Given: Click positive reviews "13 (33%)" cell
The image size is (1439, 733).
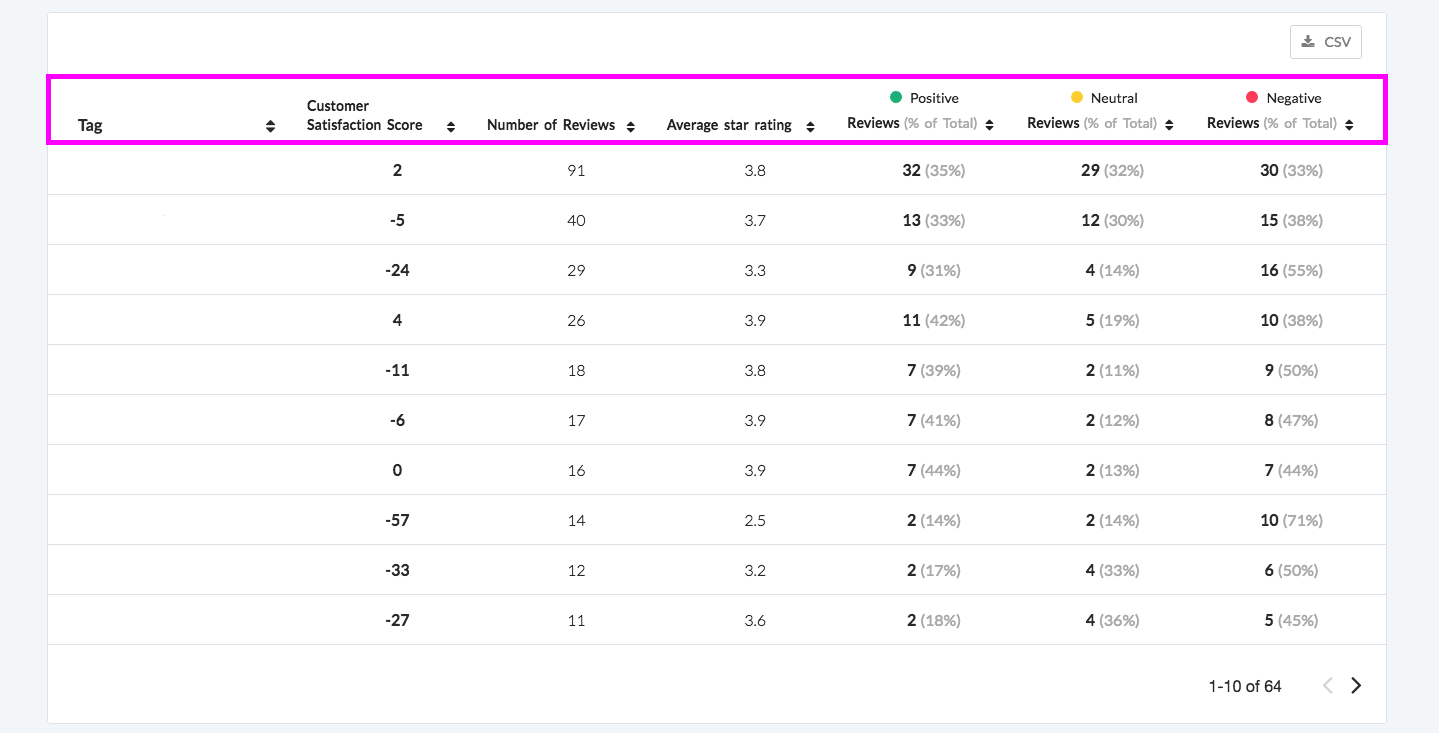Looking at the screenshot, I should click(933, 220).
